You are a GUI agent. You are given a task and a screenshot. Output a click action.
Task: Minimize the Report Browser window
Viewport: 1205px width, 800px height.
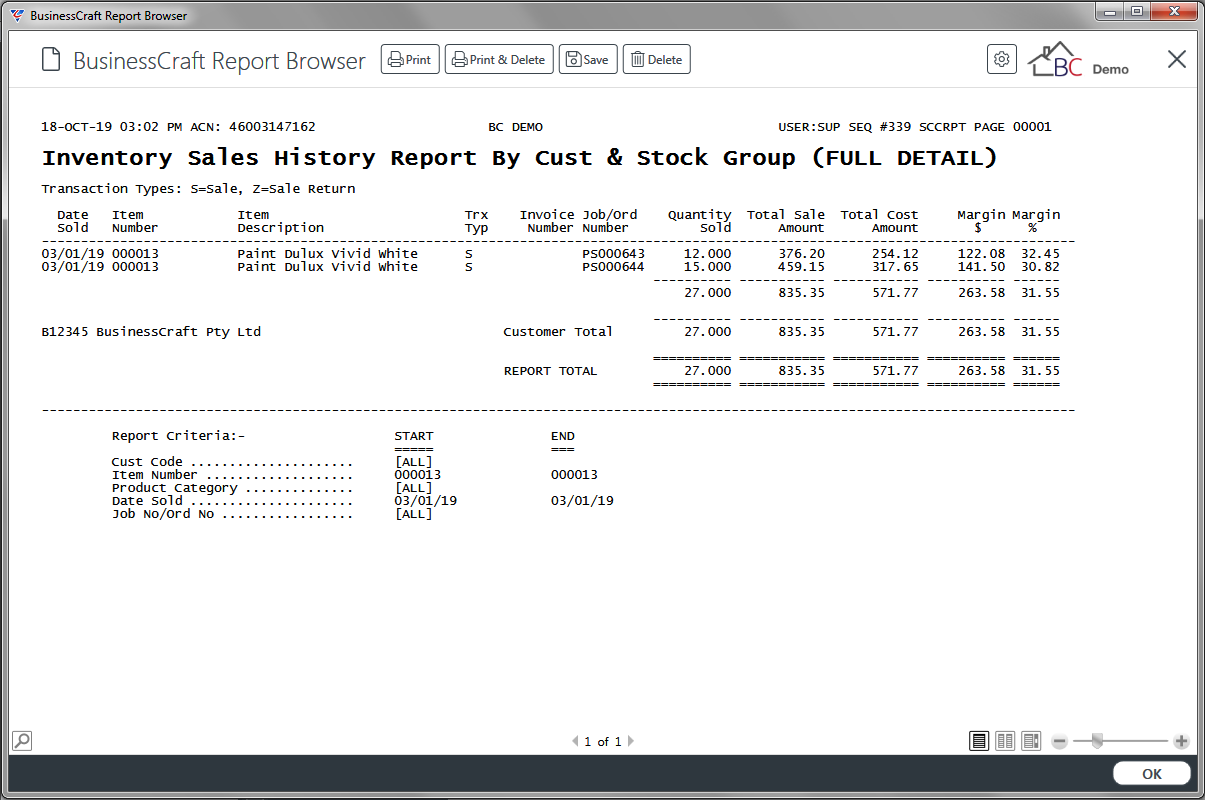point(1110,12)
